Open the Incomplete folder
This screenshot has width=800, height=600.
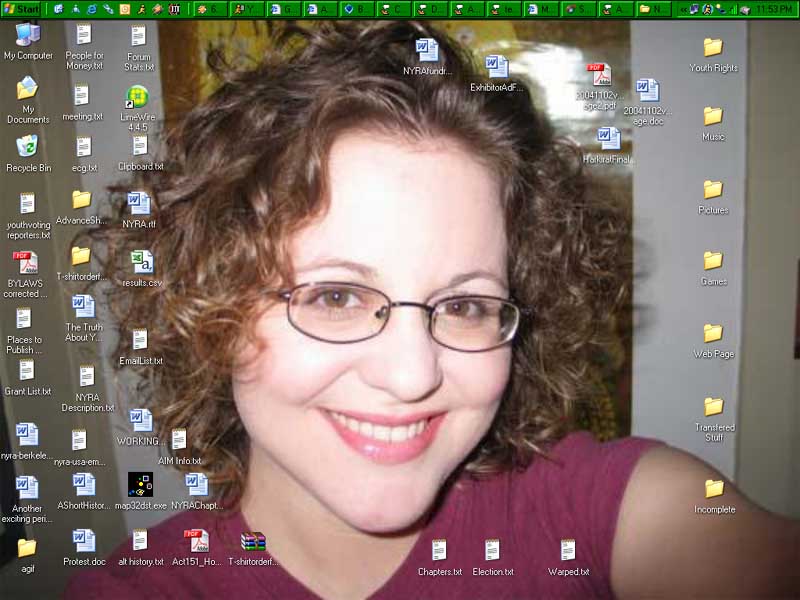[x=713, y=488]
